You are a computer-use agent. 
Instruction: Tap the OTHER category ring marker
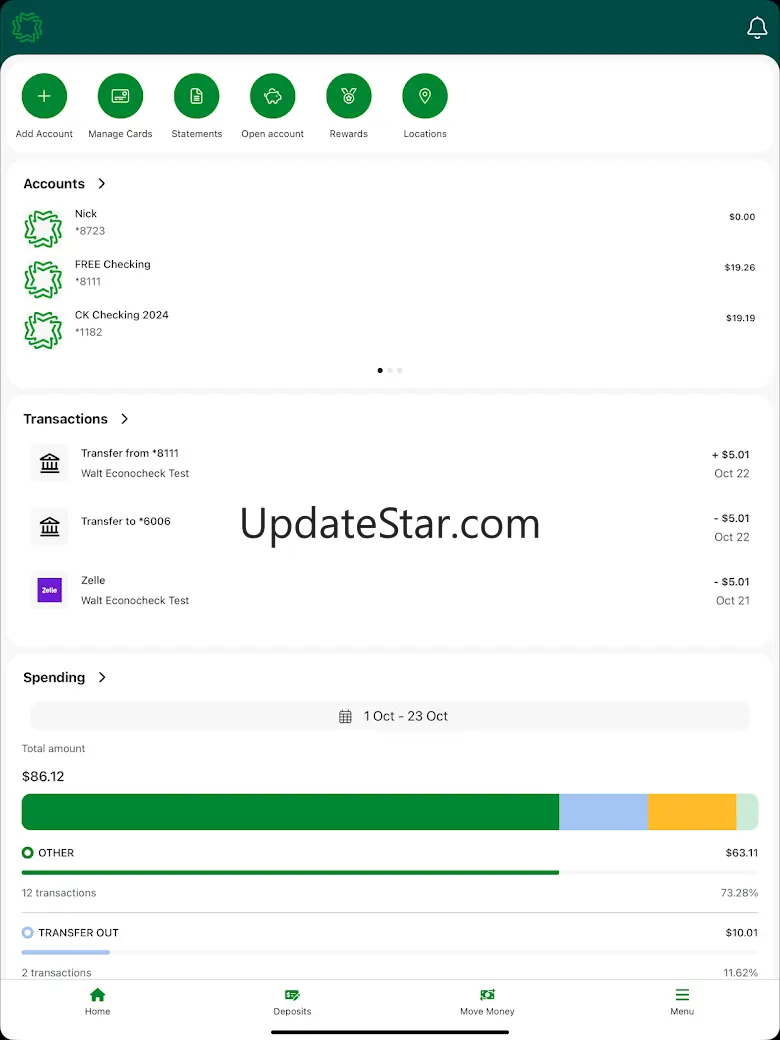click(27, 852)
